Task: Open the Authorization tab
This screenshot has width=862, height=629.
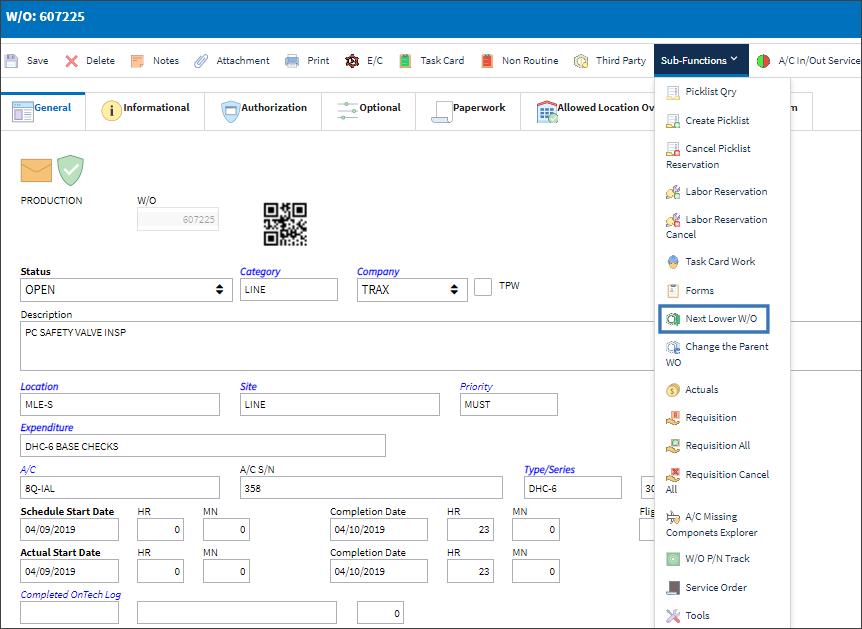Action: (x=263, y=110)
